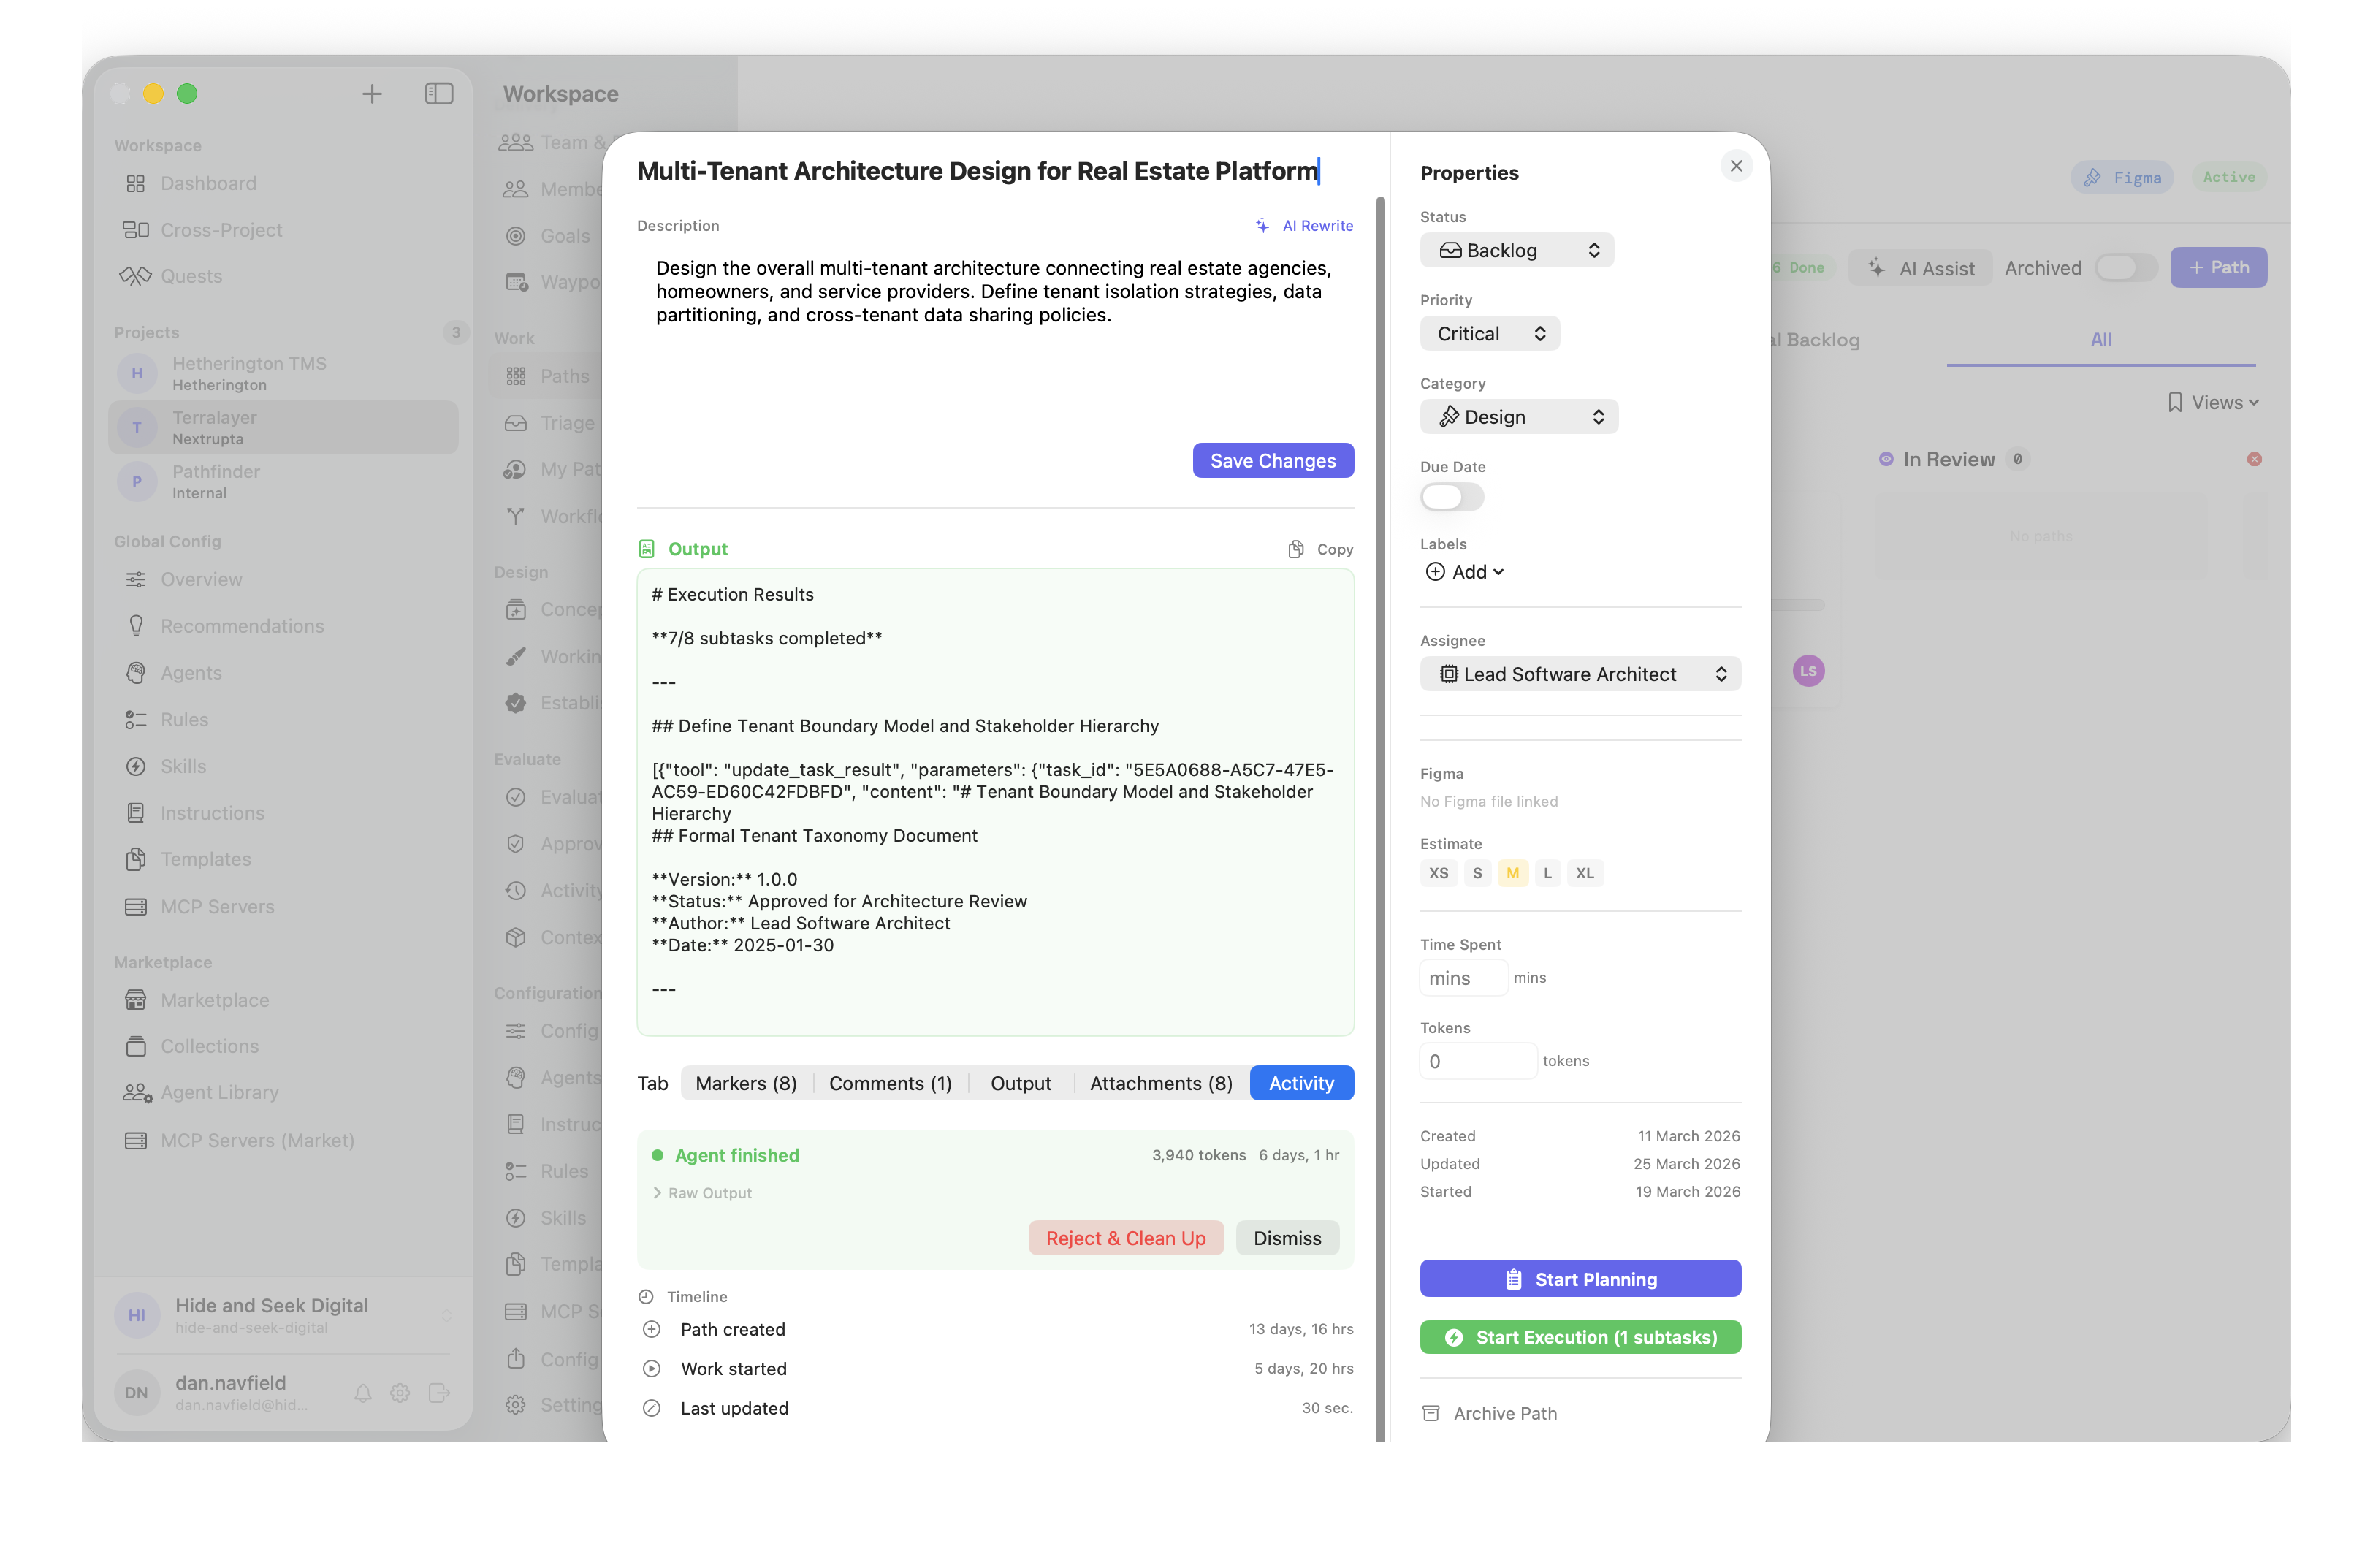Click the Tokens input field
Image resolution: width=2373 pixels, height=1568 pixels.
[x=1477, y=1061]
